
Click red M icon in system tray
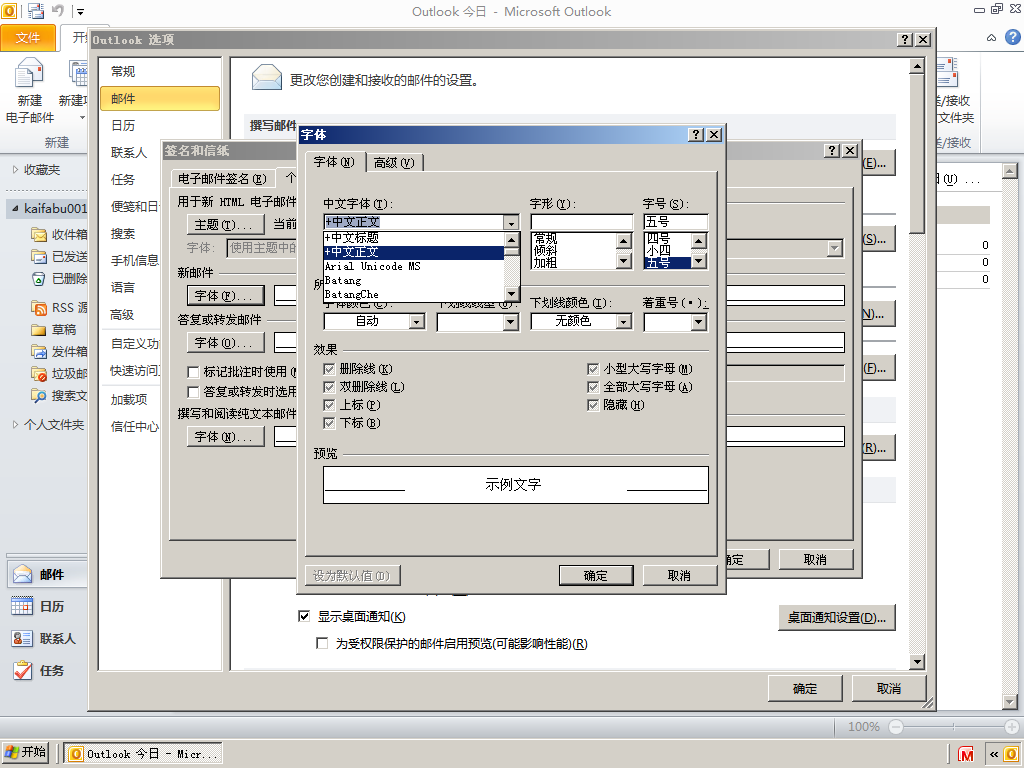(966, 754)
